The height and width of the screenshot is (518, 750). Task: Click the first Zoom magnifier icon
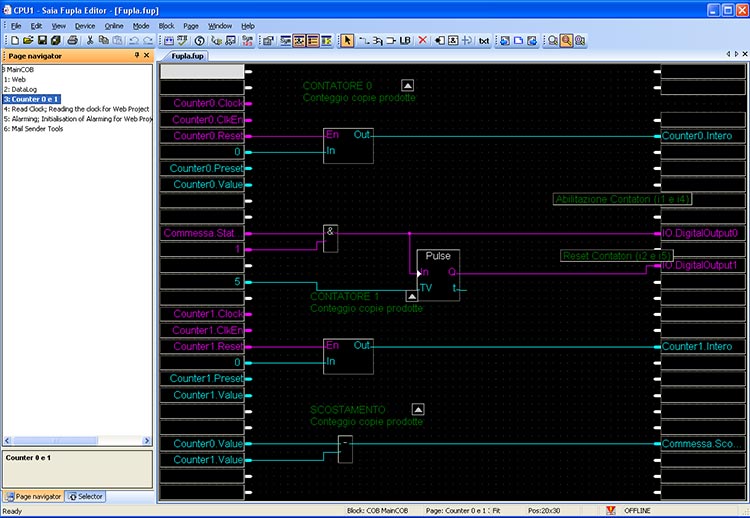(x=552, y=41)
